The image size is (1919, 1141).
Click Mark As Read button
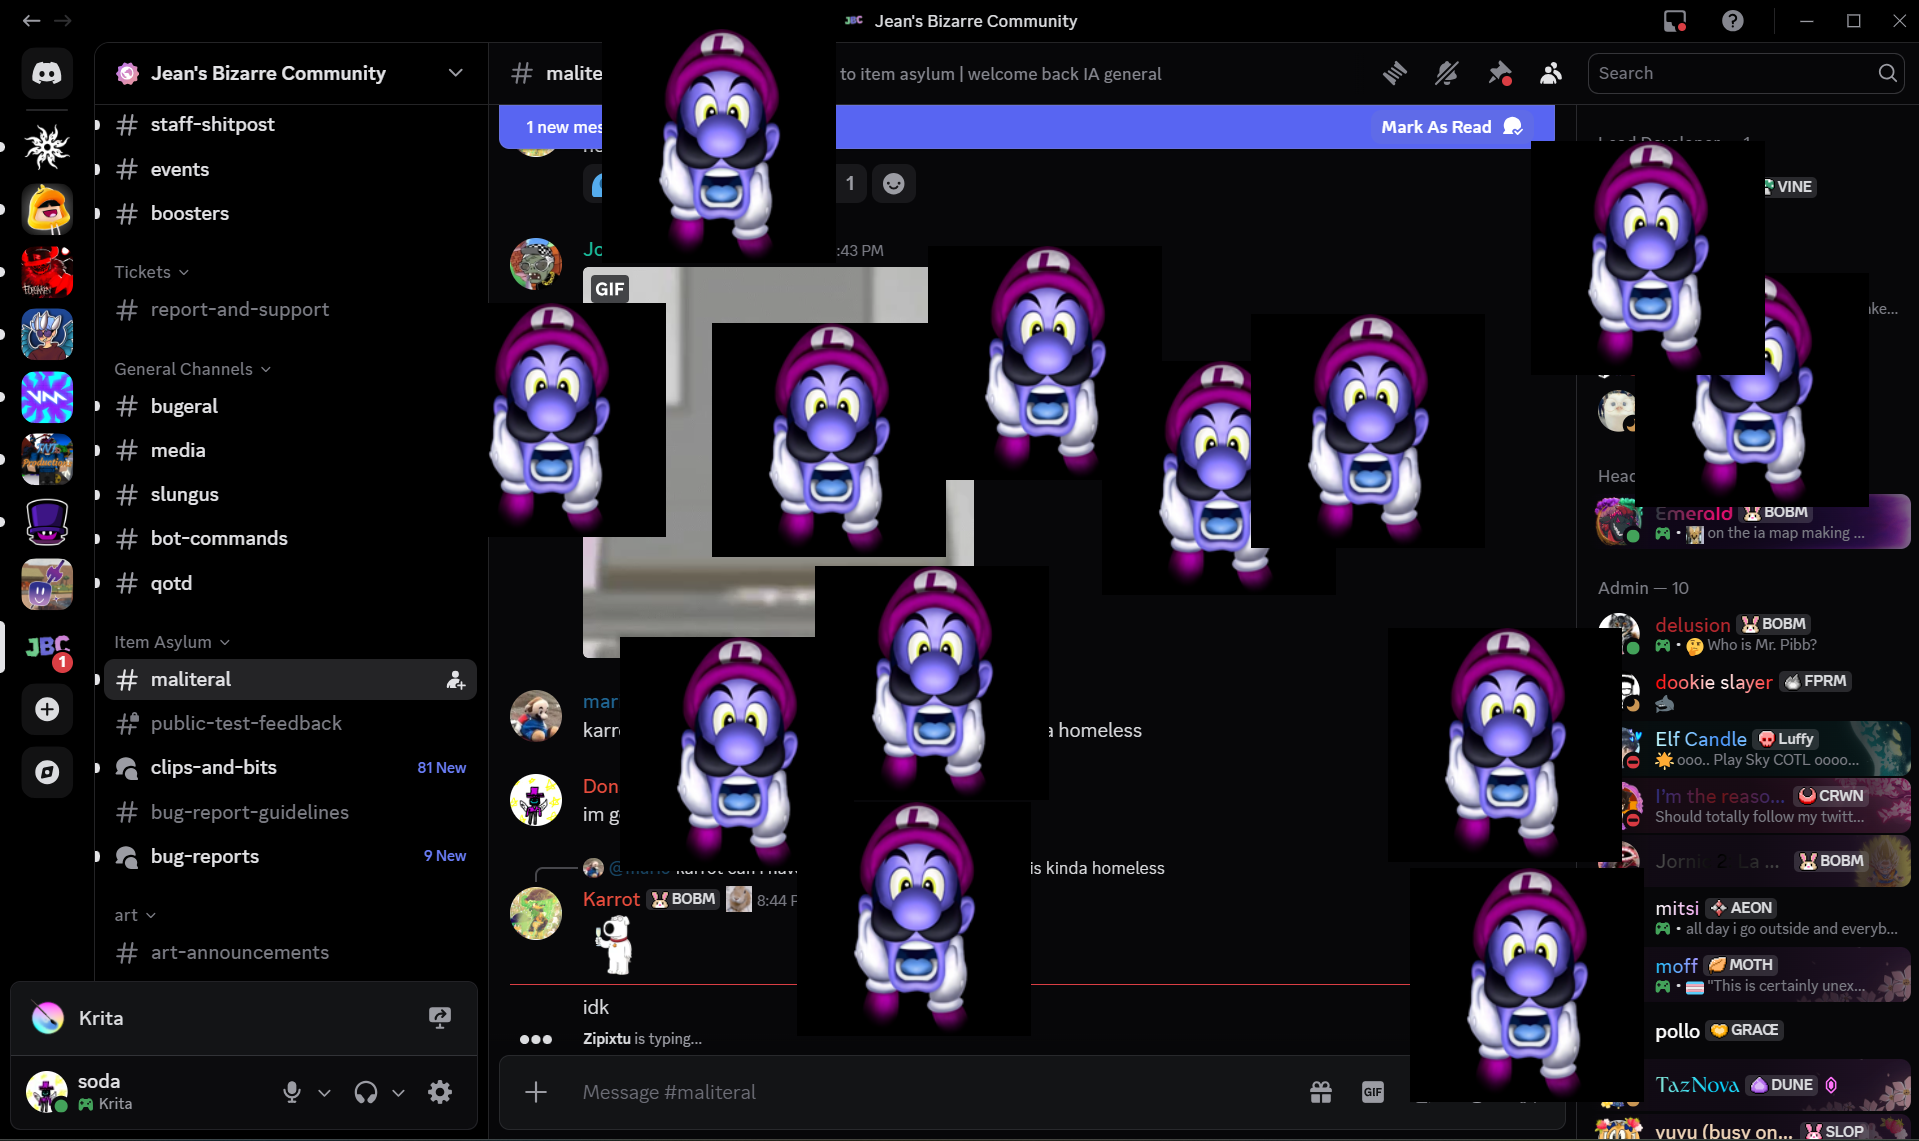(1451, 127)
